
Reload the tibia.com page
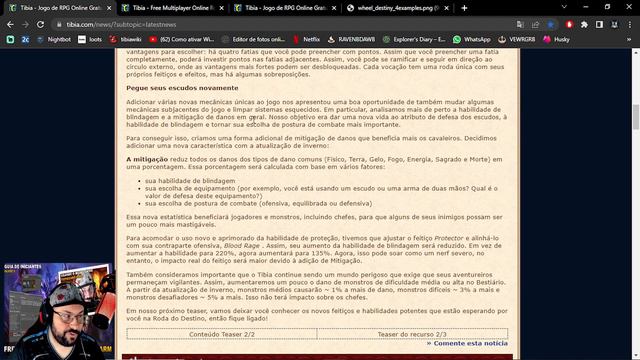40,24
